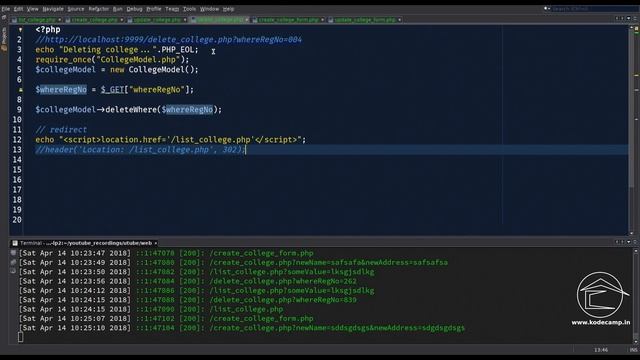Open the search options magnifier dropdown

(547, 9)
